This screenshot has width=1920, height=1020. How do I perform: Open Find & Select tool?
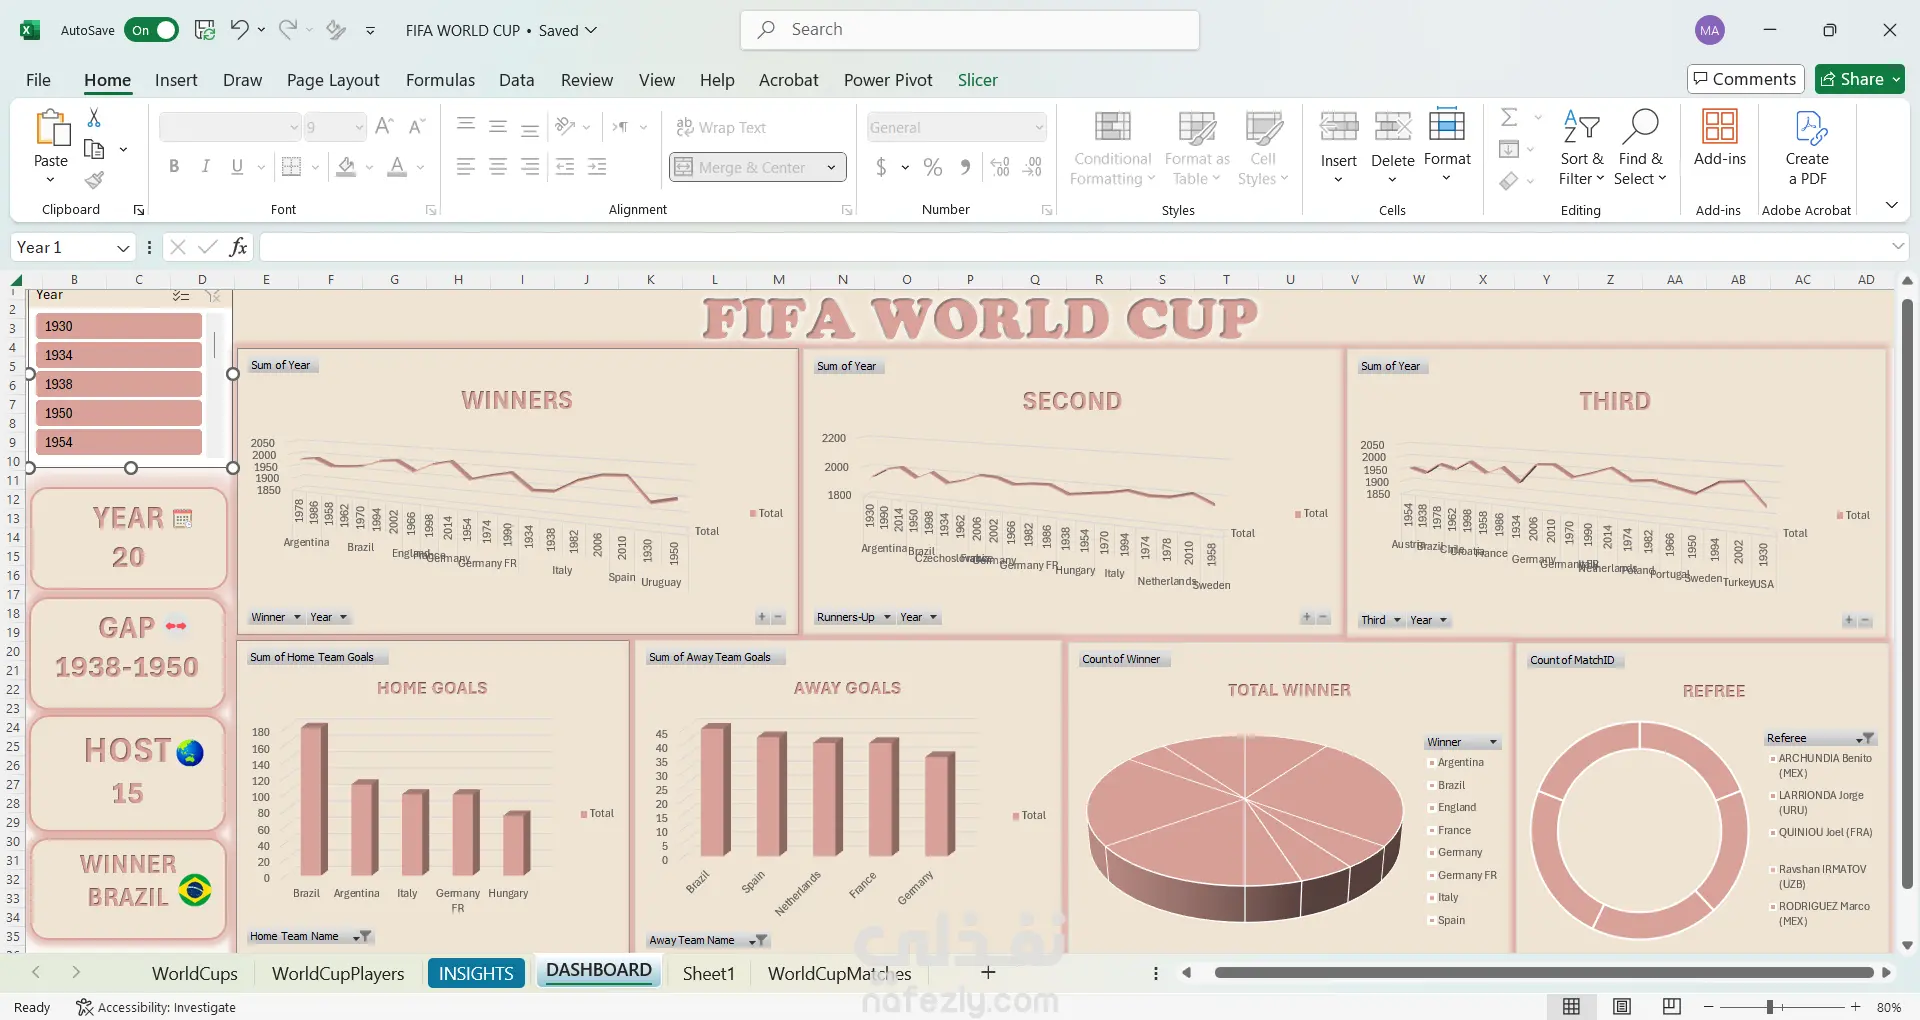coord(1641,128)
